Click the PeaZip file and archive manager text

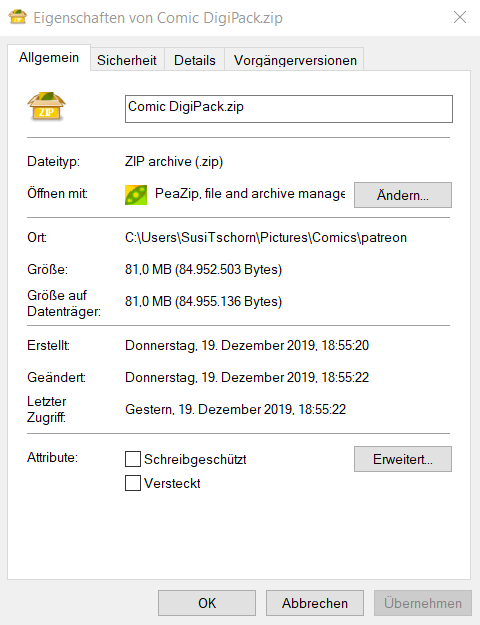[x=250, y=194]
